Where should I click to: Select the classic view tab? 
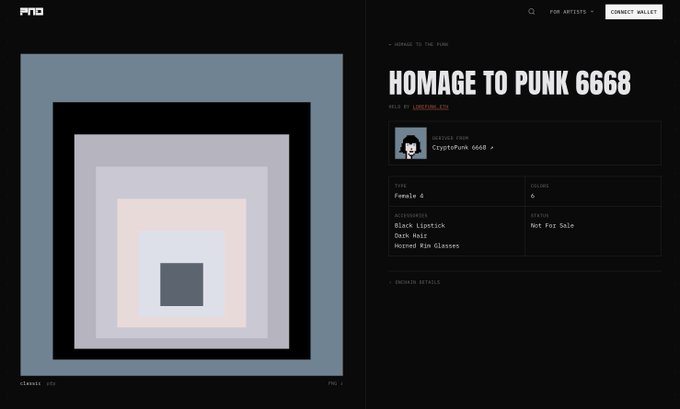pos(30,383)
